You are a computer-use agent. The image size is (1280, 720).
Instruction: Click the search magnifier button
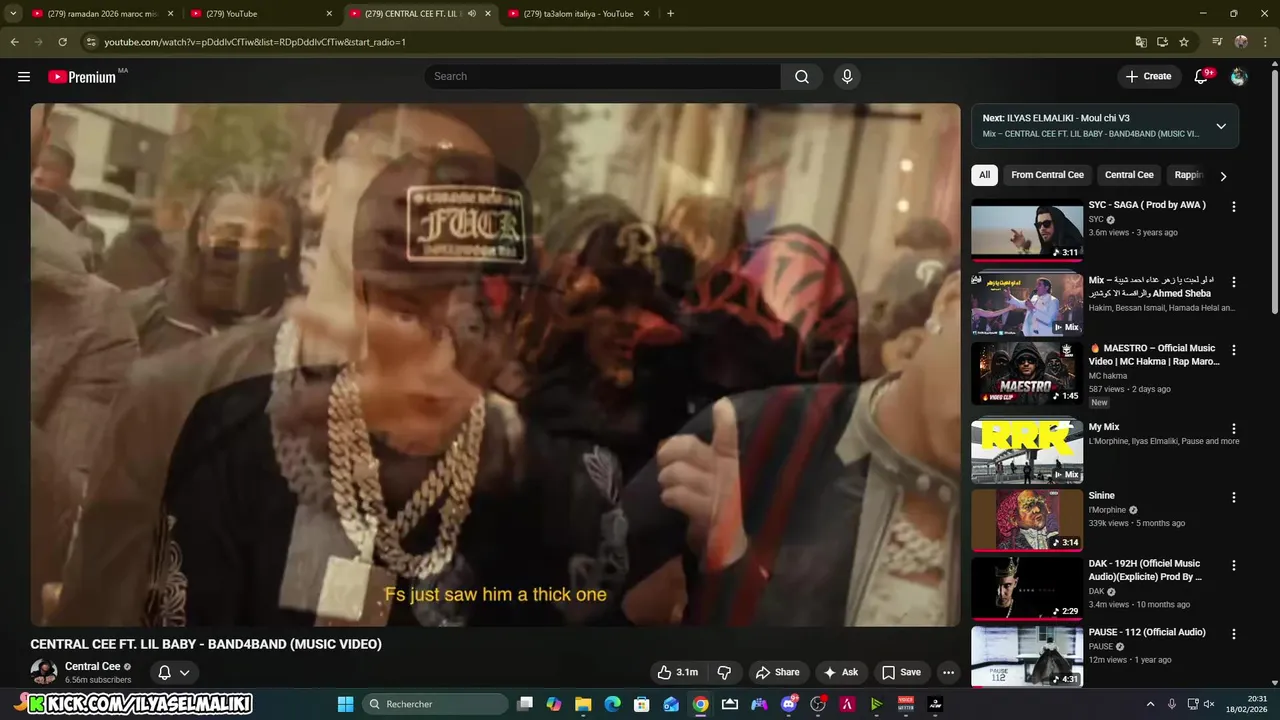[x=802, y=76]
